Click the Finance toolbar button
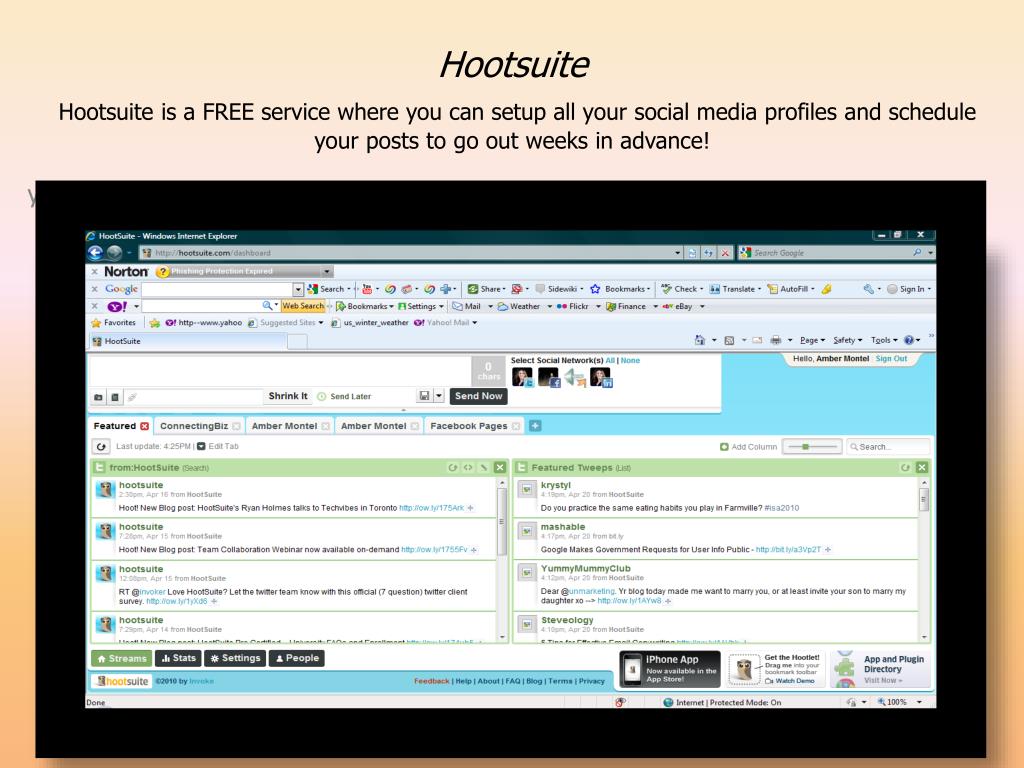The height and width of the screenshot is (768, 1024). tap(626, 306)
